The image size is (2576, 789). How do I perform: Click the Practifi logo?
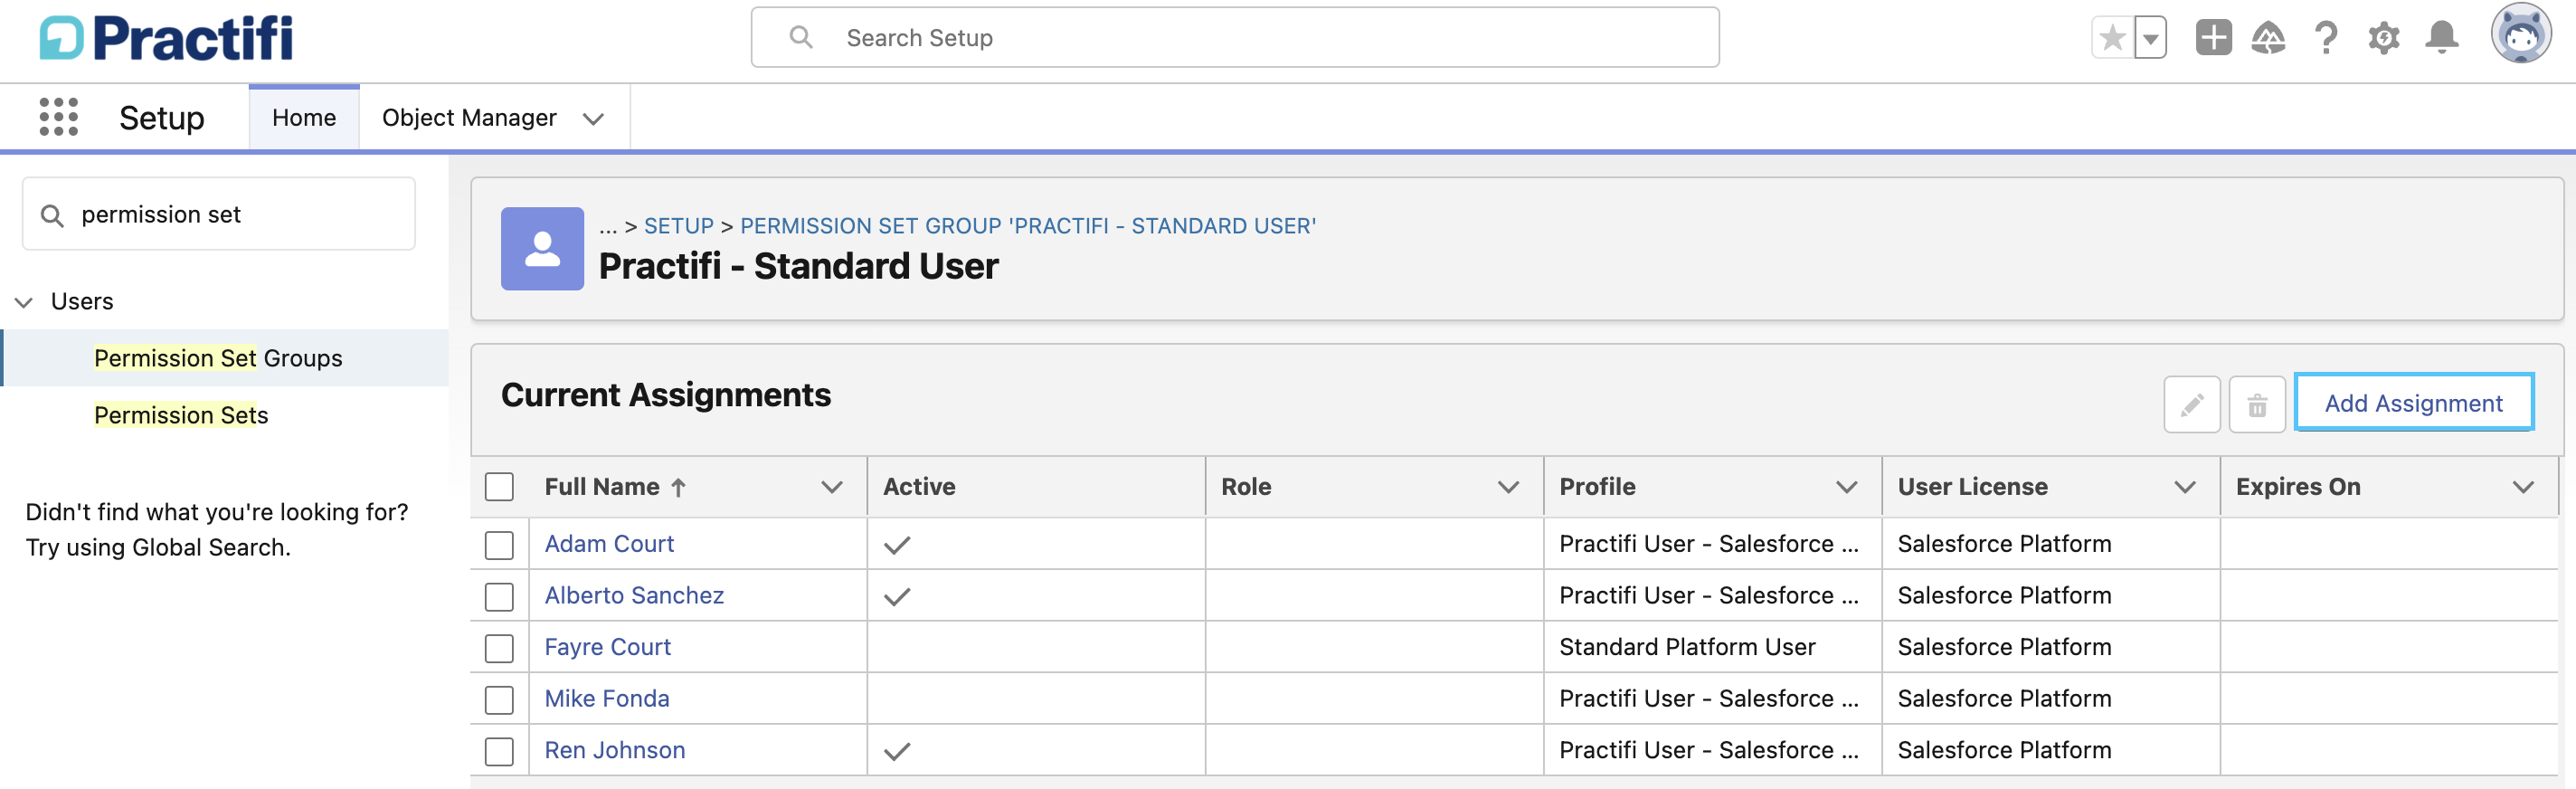tap(166, 38)
